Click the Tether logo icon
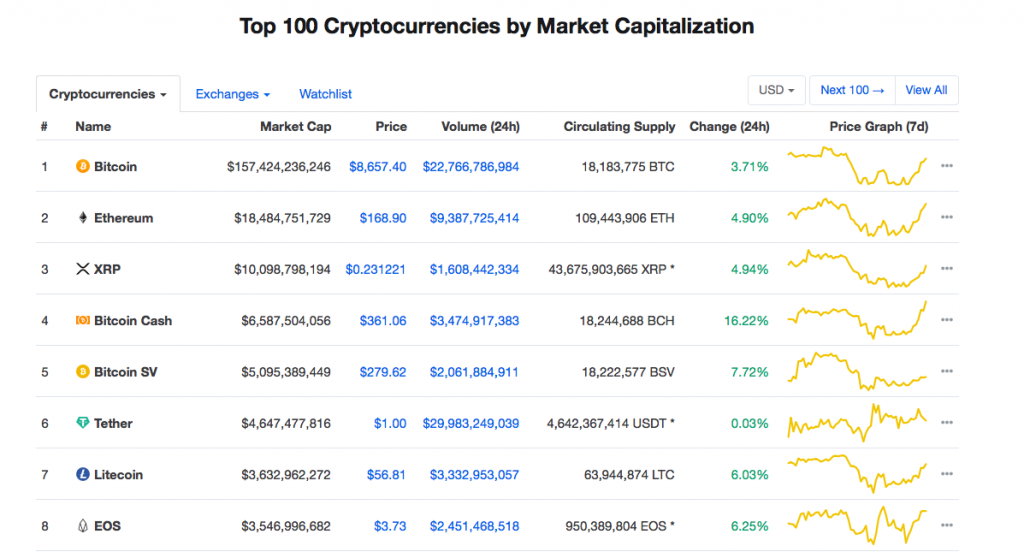This screenshot has height=552, width=1024. 82,423
